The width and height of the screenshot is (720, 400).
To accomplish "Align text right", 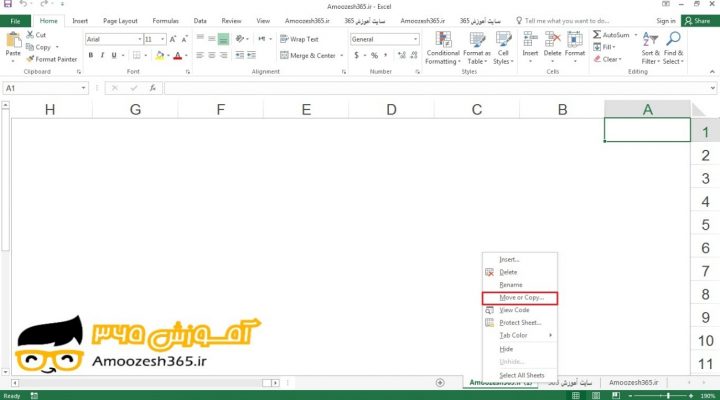I will pos(224,56).
